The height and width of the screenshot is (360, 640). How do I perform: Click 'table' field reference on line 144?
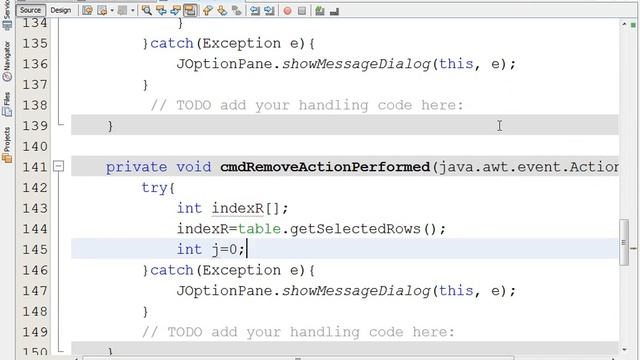[x=259, y=229]
